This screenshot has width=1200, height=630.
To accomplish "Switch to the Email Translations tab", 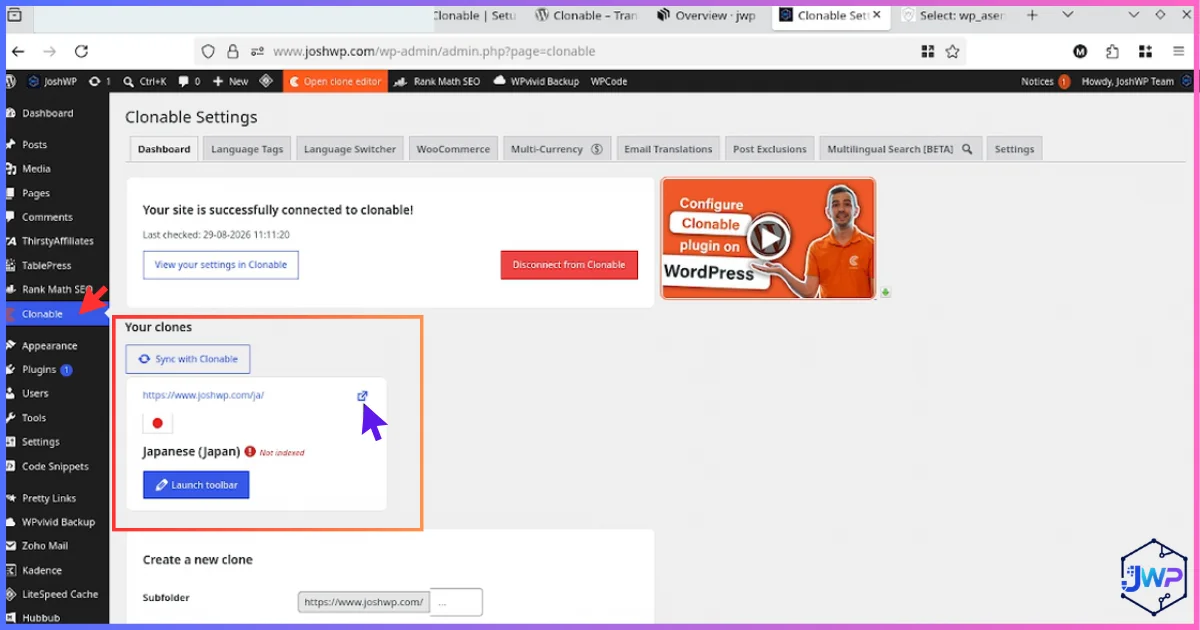I will 668,149.
